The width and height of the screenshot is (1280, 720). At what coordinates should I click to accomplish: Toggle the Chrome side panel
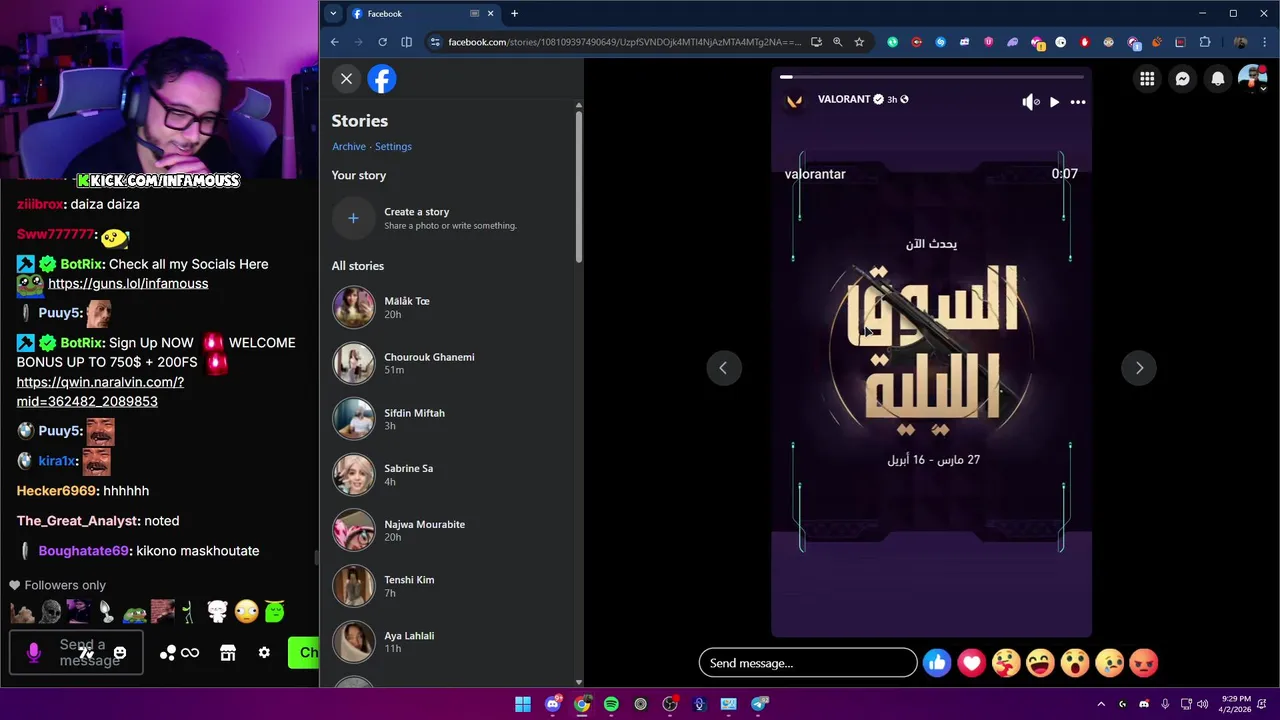pyautogui.click(x=406, y=42)
